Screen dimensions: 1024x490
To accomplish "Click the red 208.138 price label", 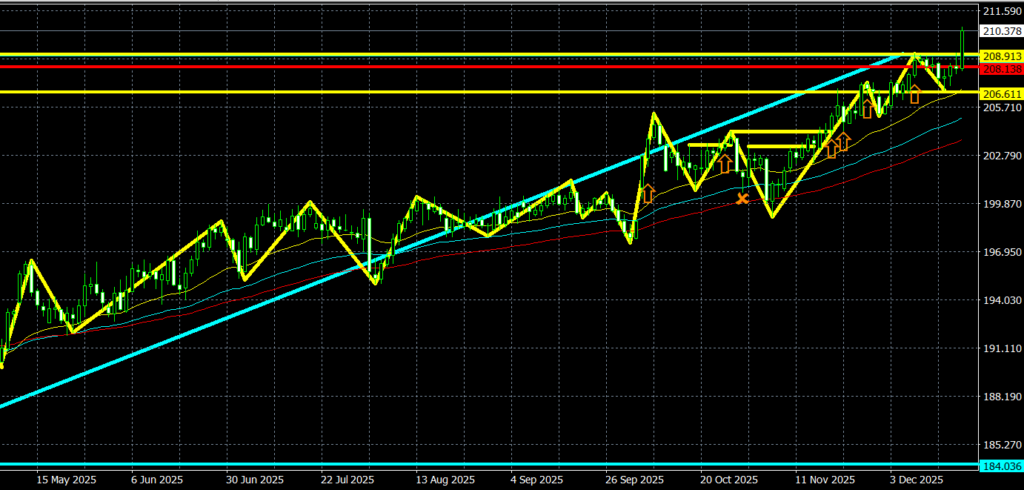I will pos(1001,69).
